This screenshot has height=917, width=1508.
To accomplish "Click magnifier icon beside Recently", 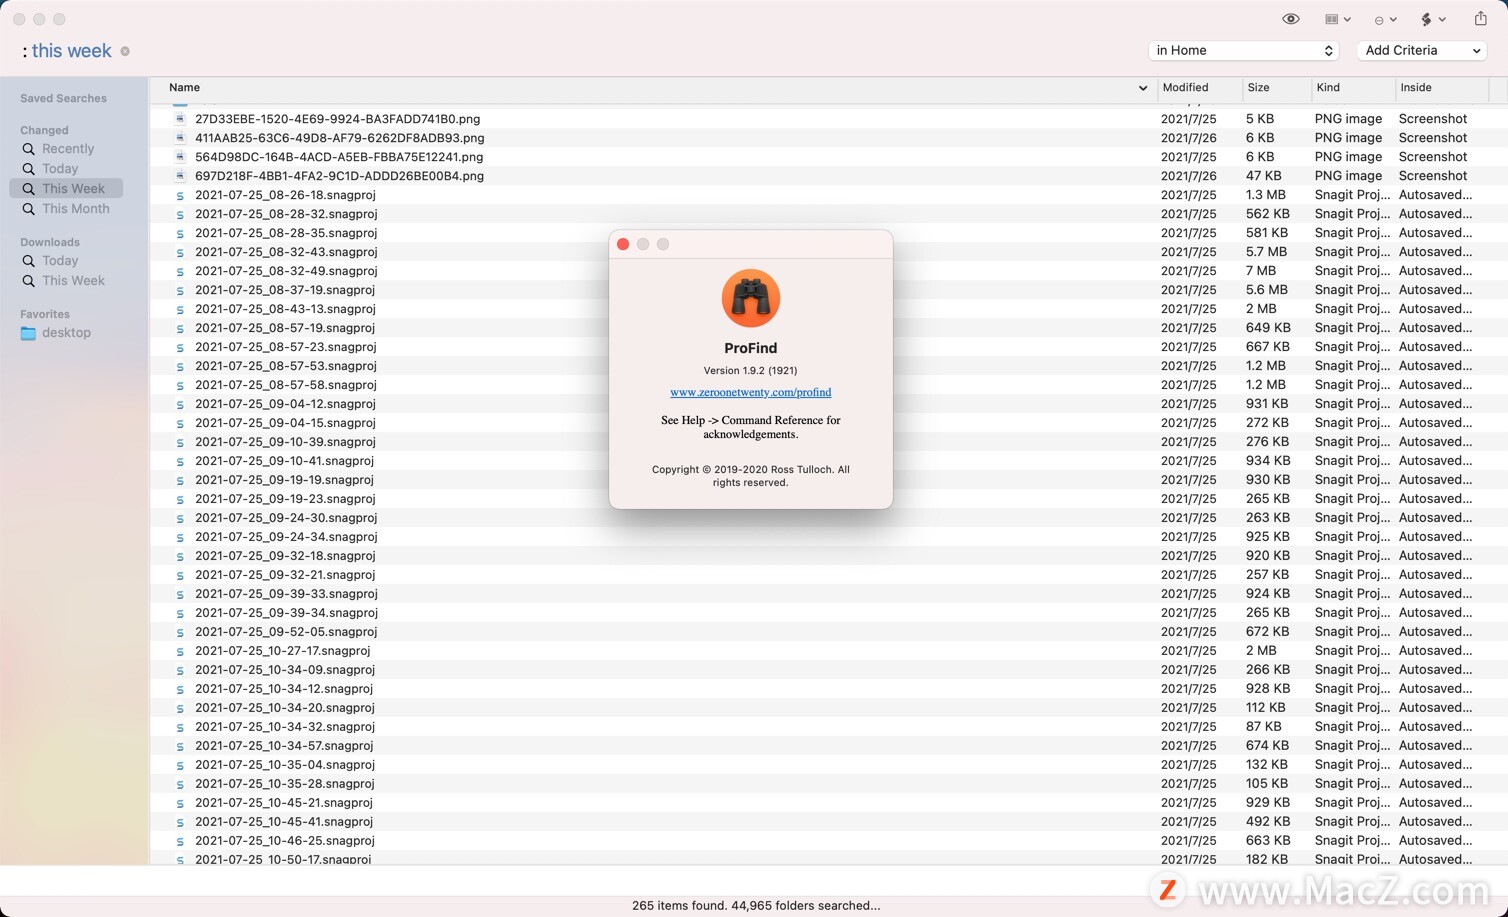I will coord(28,149).
